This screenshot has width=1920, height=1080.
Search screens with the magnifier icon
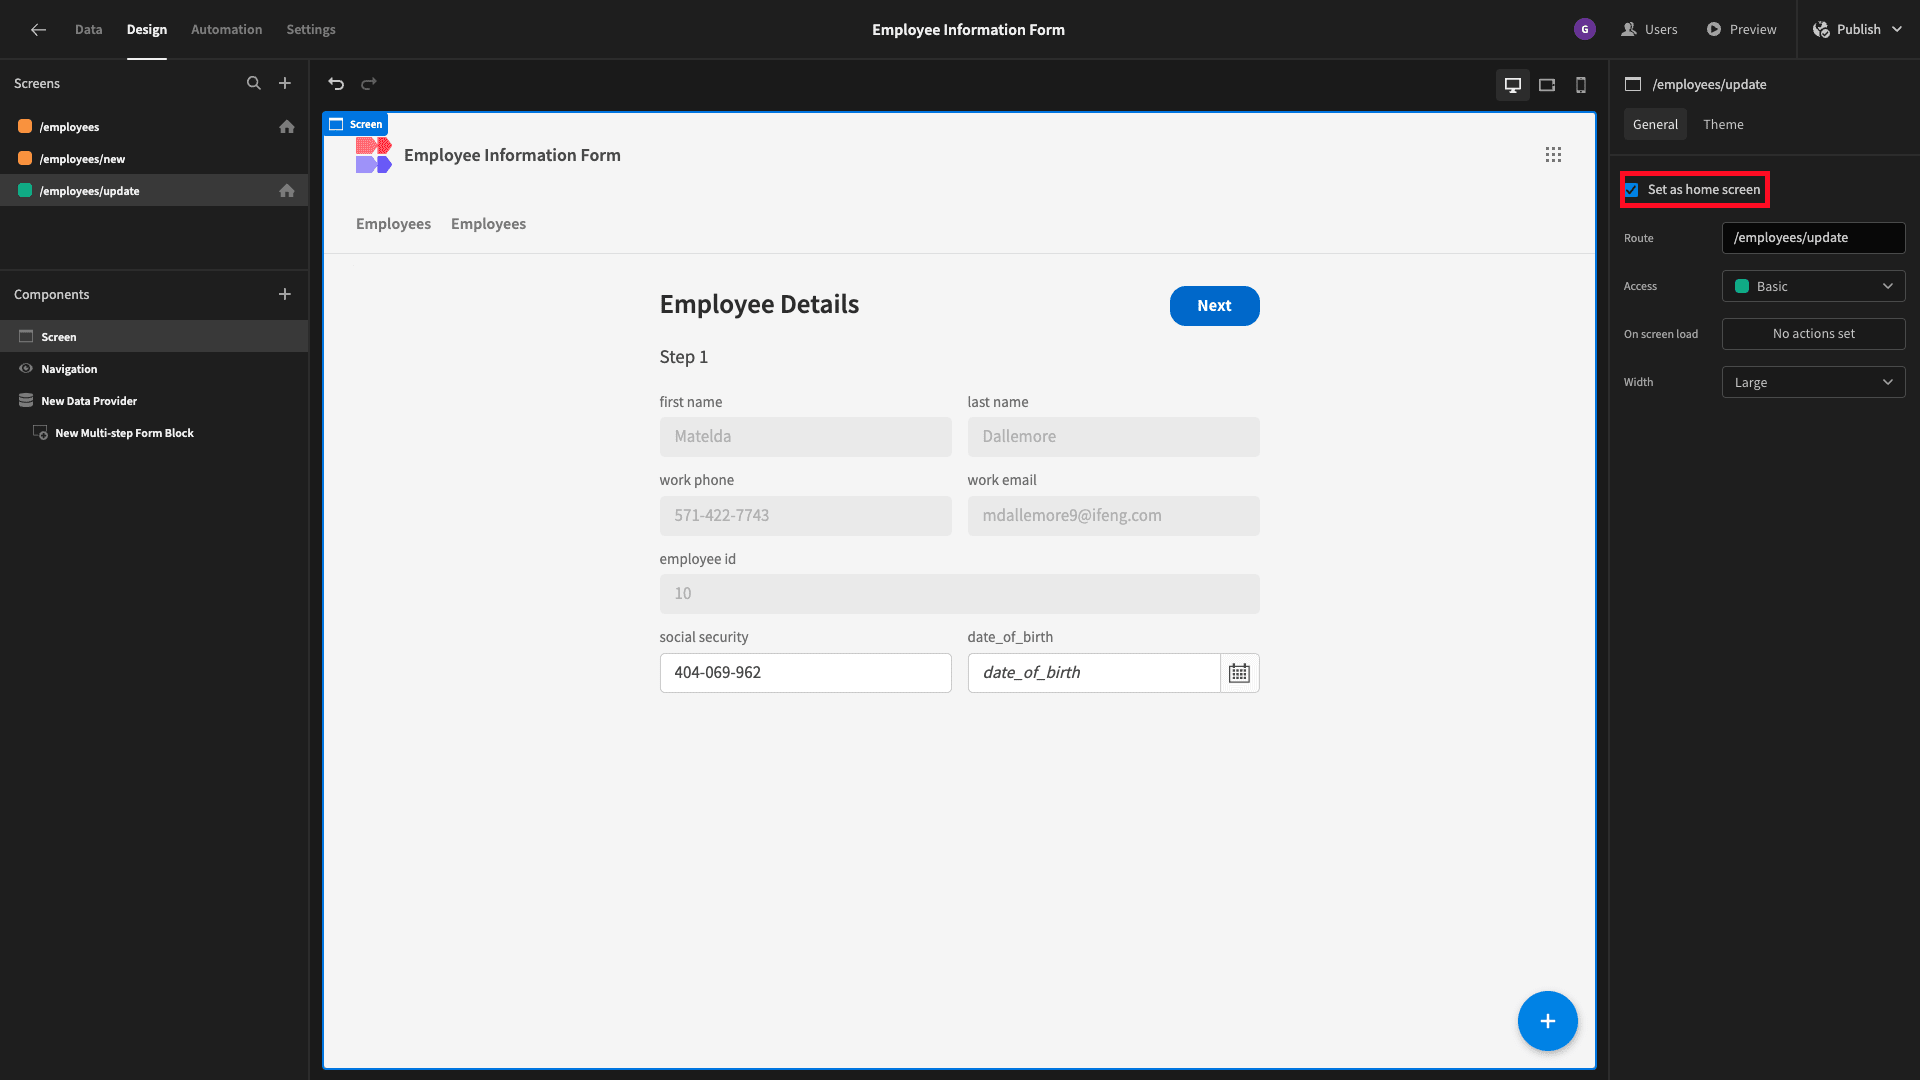coord(254,83)
